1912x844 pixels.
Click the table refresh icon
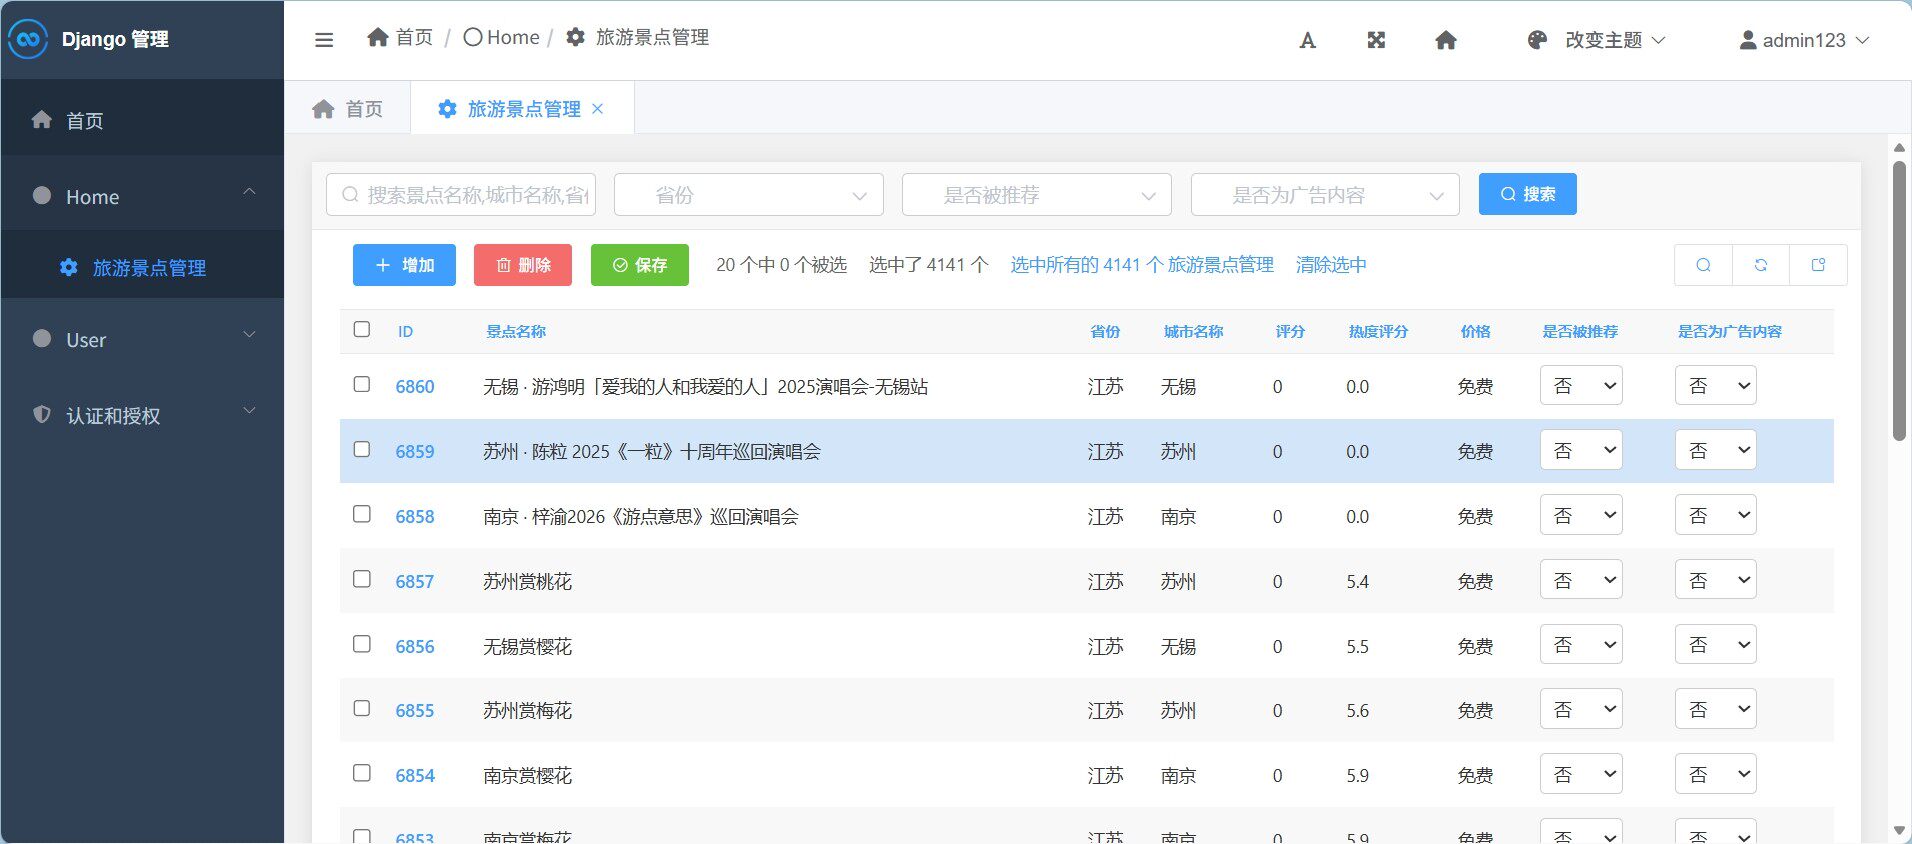[1761, 265]
